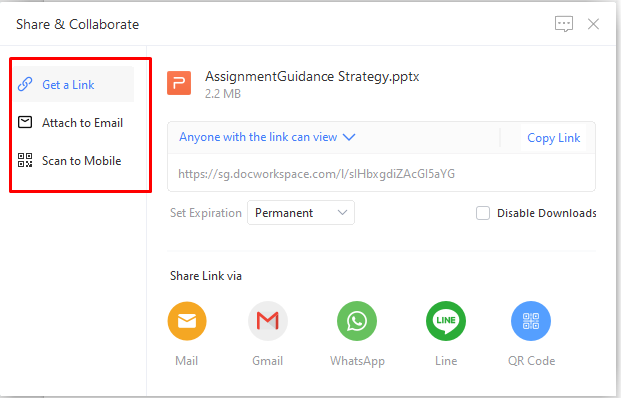Click the Share Link via heading
621x398 pixels.
(206, 276)
